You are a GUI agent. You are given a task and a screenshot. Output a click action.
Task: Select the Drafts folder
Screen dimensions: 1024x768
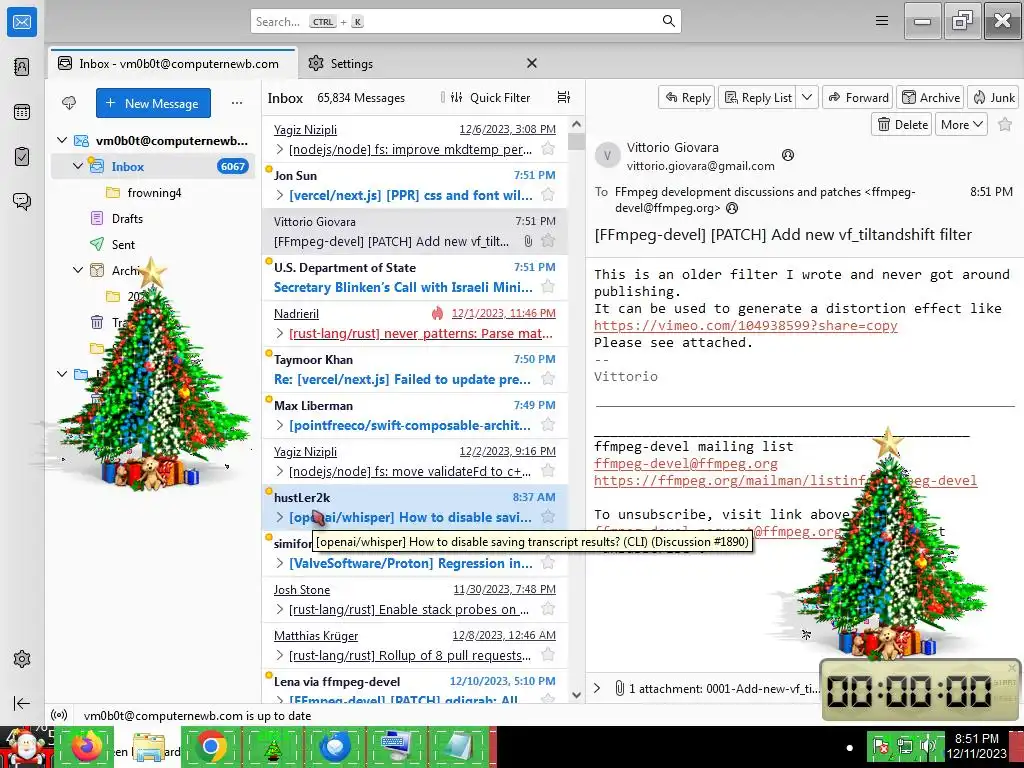(x=127, y=219)
